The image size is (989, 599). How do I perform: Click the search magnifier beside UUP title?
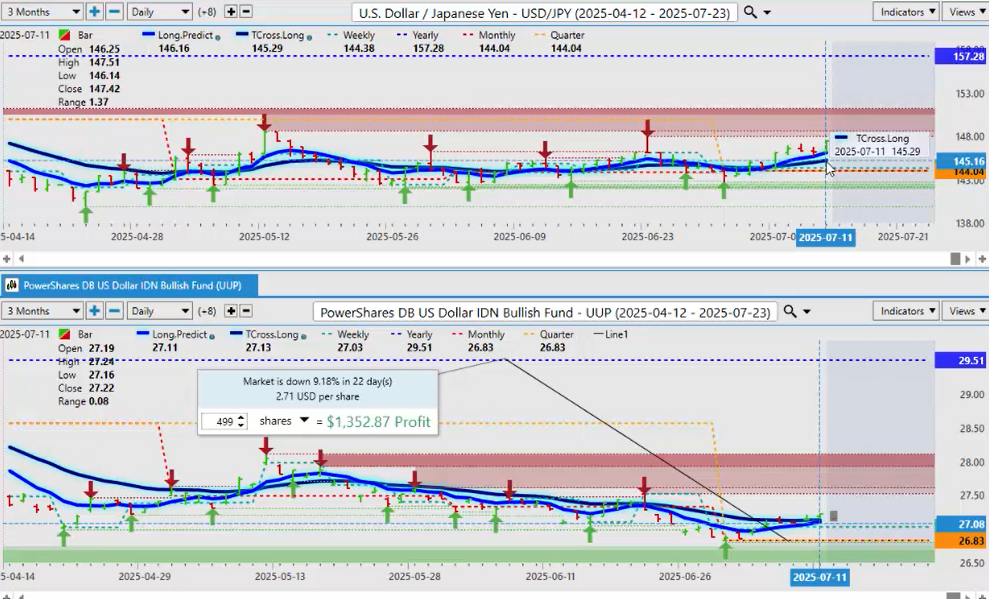coord(791,312)
